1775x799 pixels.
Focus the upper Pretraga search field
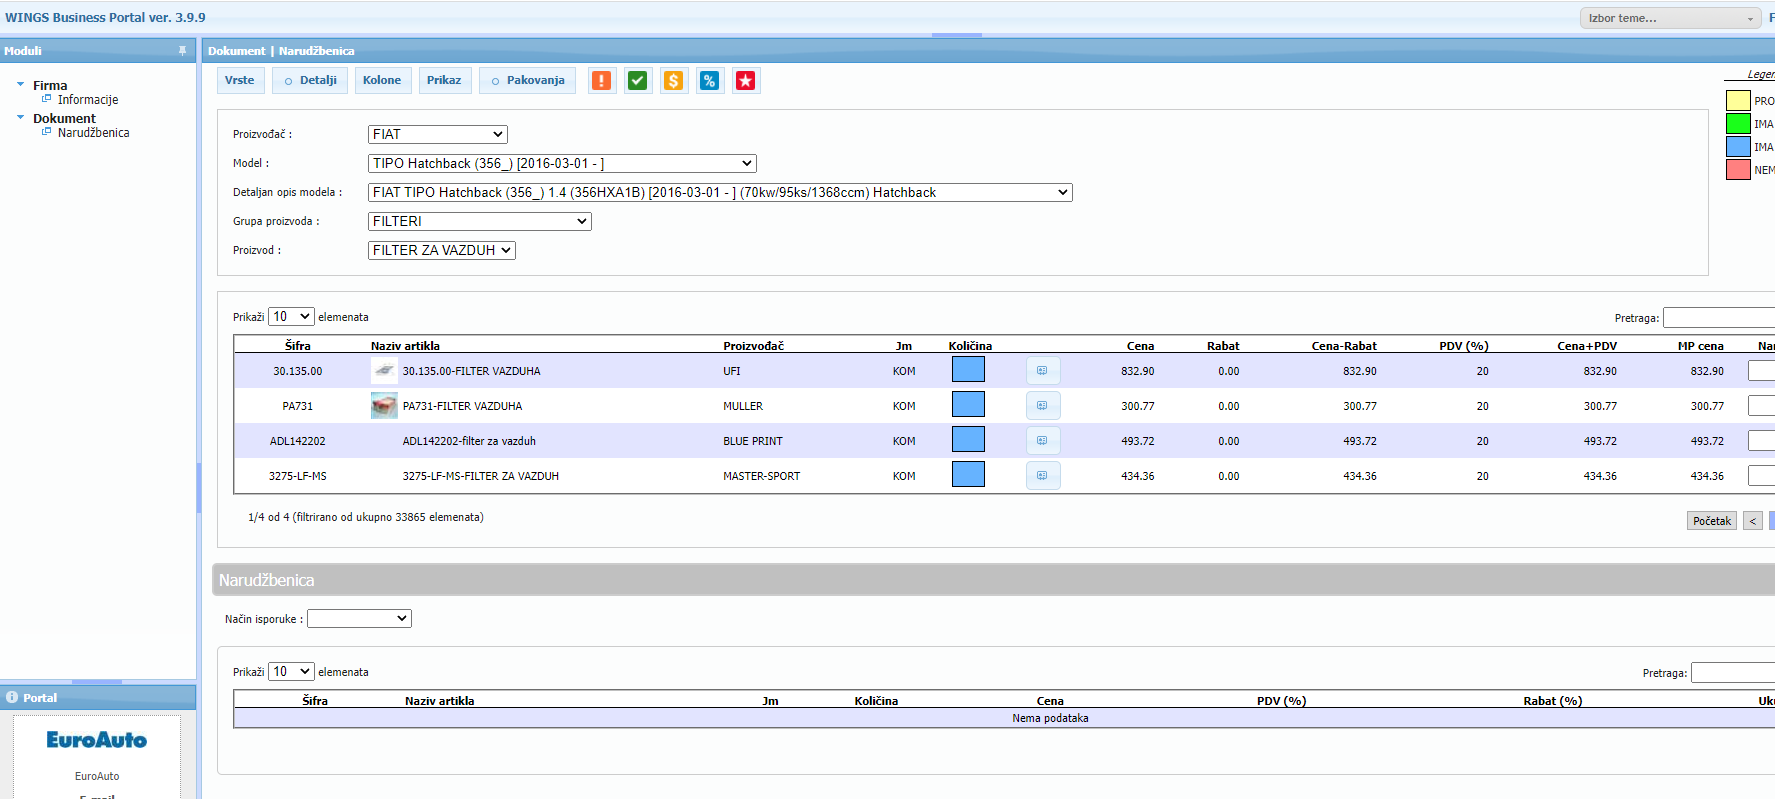click(1719, 318)
